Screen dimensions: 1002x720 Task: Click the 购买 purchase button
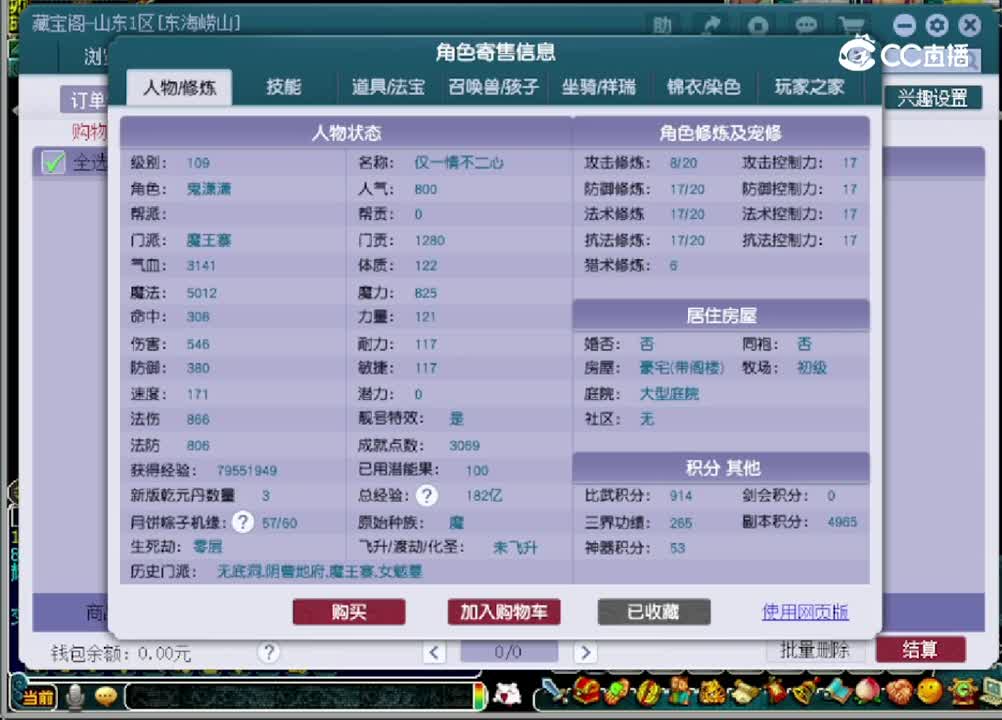tap(348, 612)
